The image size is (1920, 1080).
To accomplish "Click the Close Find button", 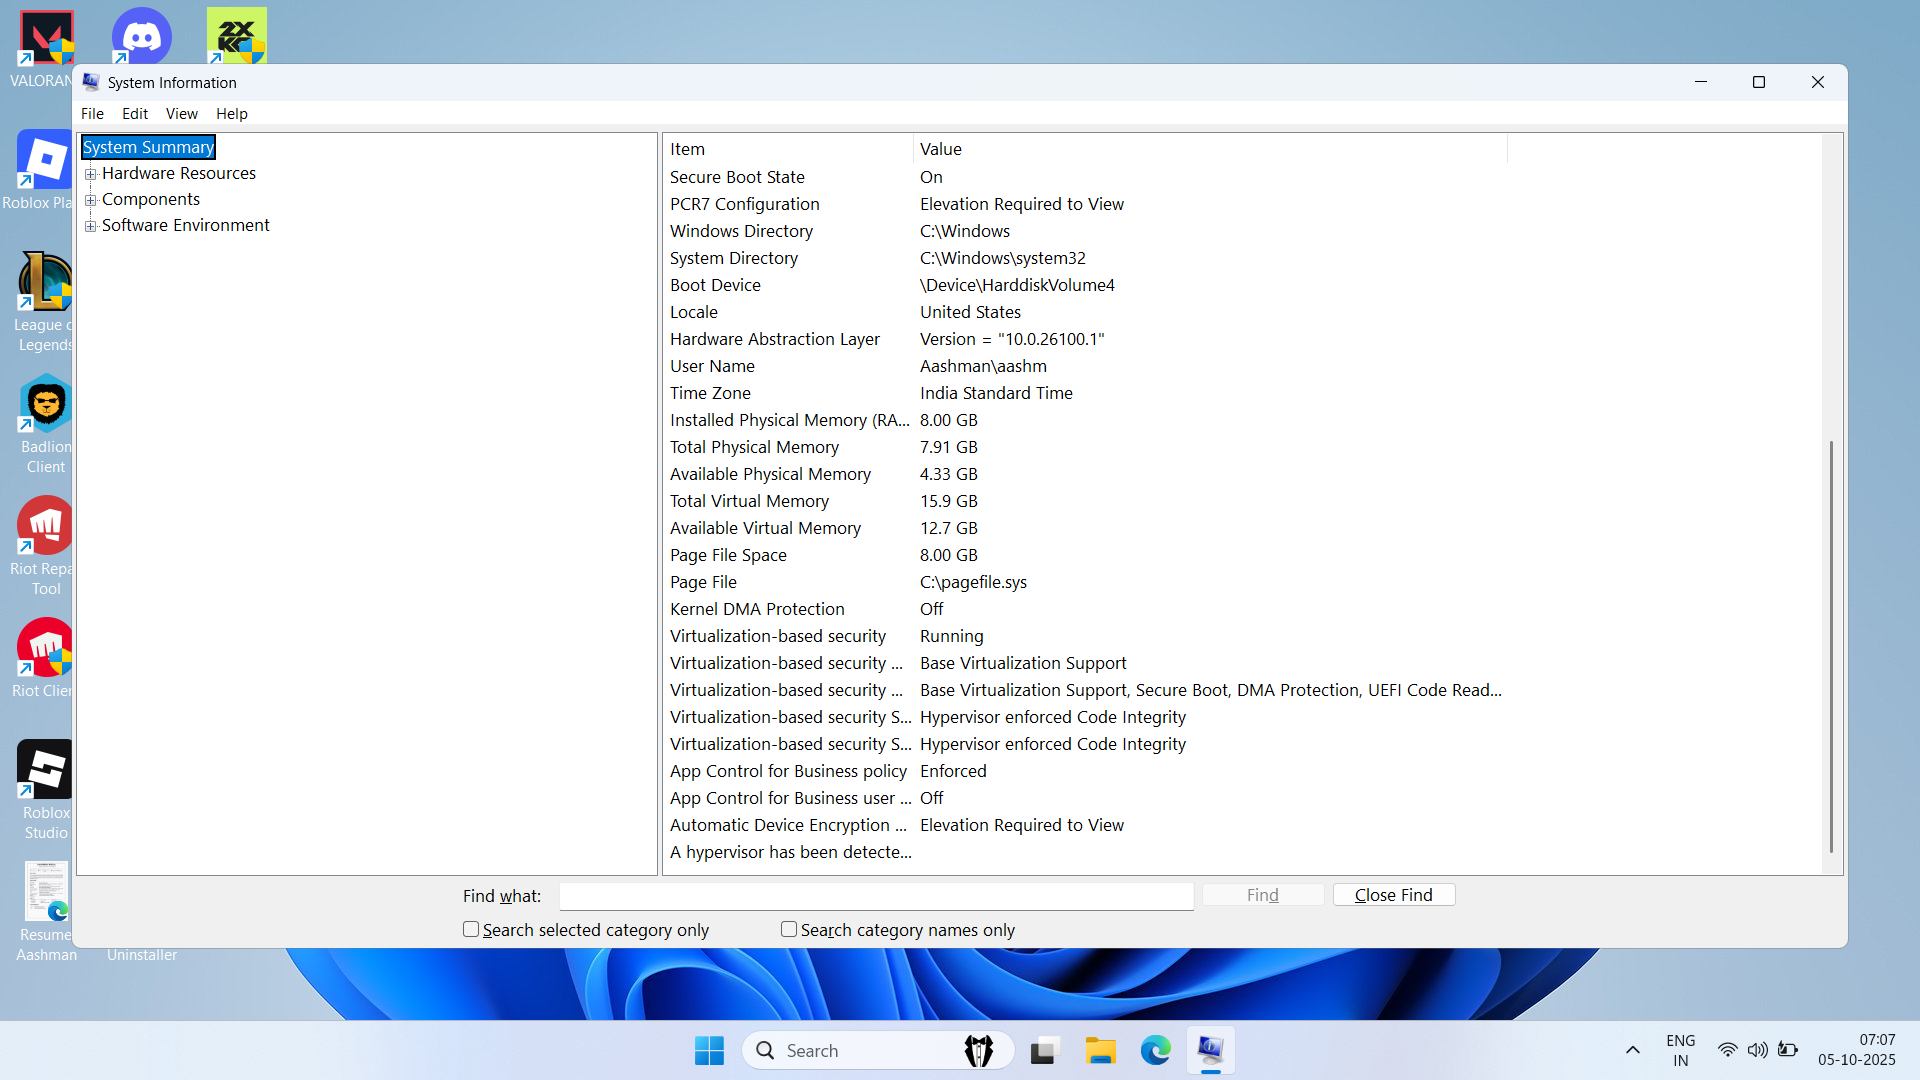I will [x=1393, y=895].
